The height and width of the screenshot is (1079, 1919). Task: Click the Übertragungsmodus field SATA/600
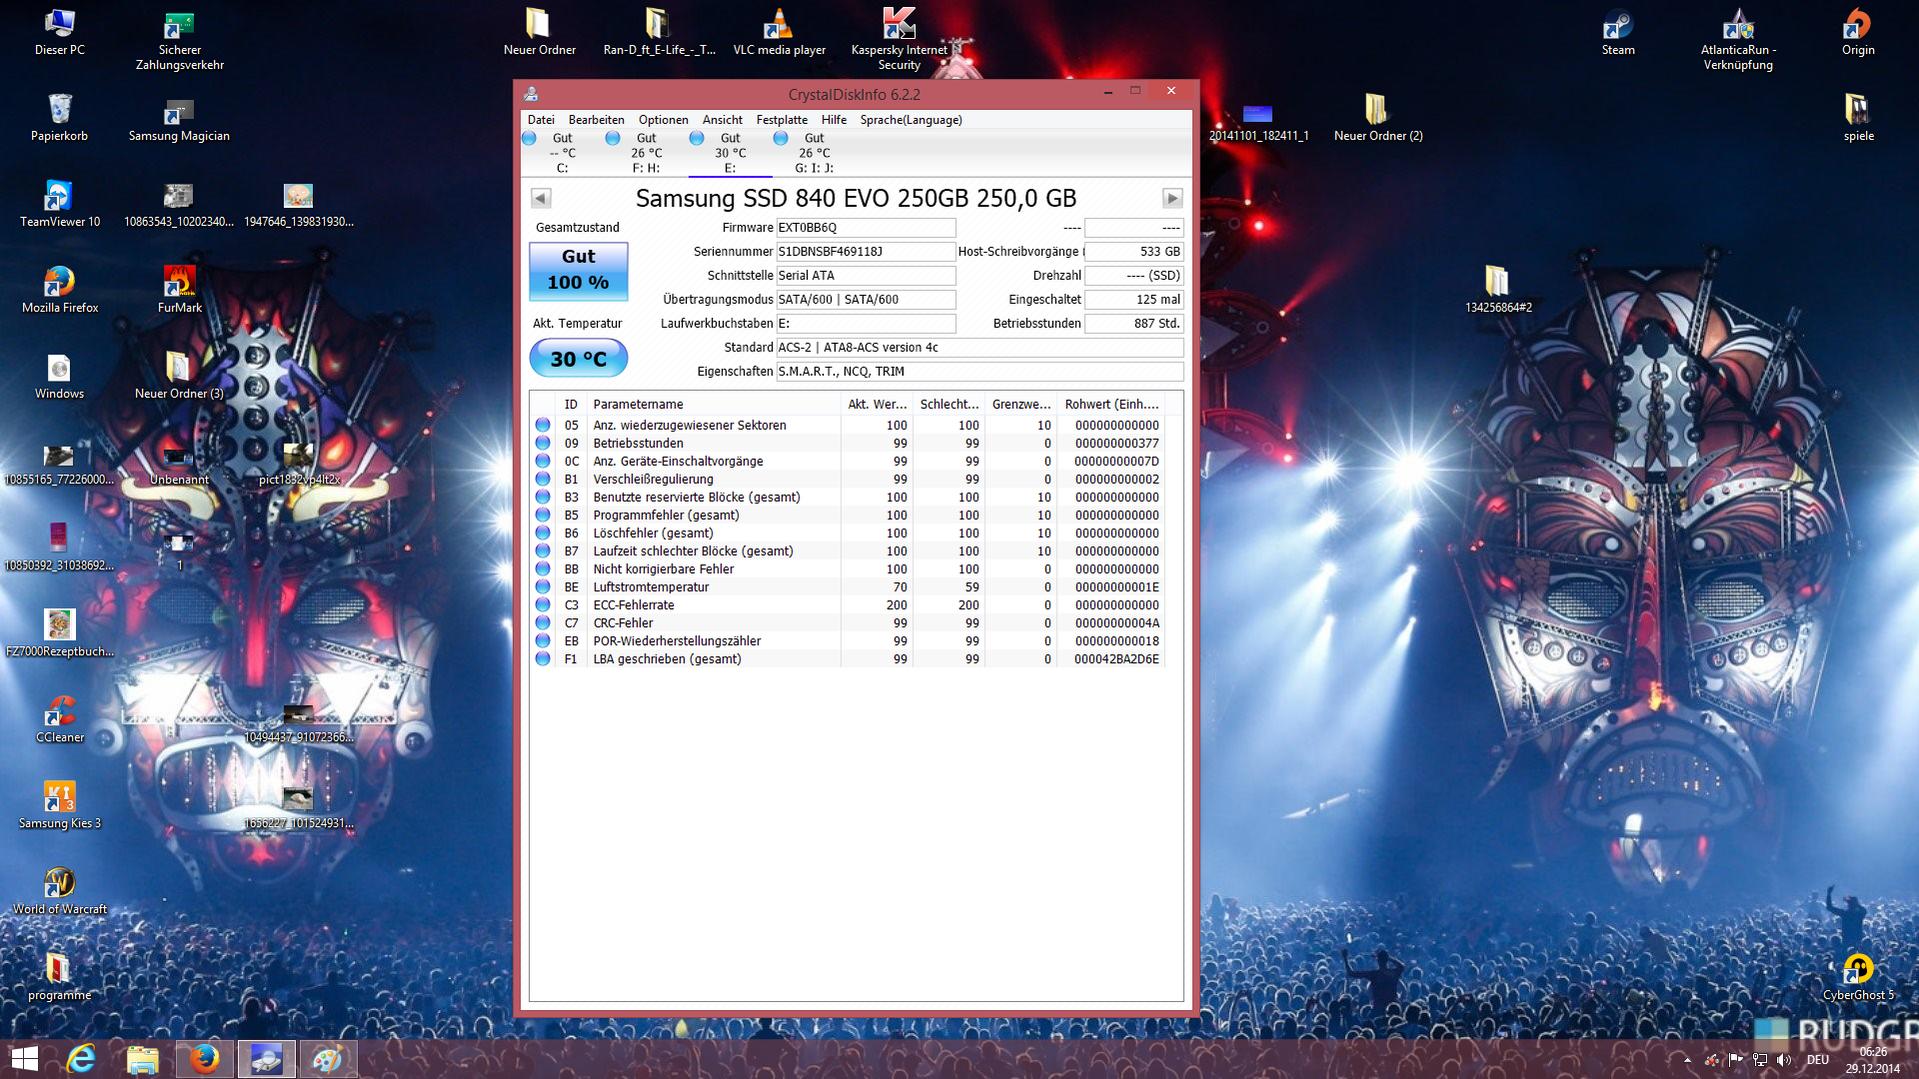pos(866,300)
